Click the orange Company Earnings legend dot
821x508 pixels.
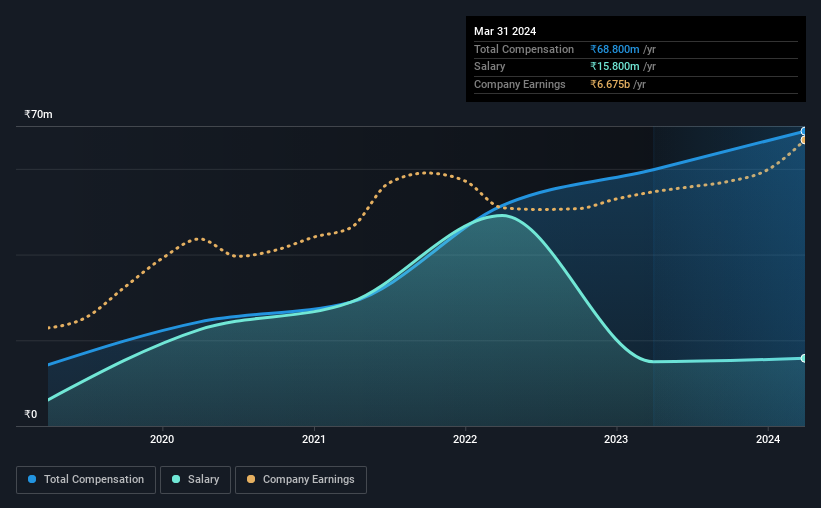tap(251, 479)
